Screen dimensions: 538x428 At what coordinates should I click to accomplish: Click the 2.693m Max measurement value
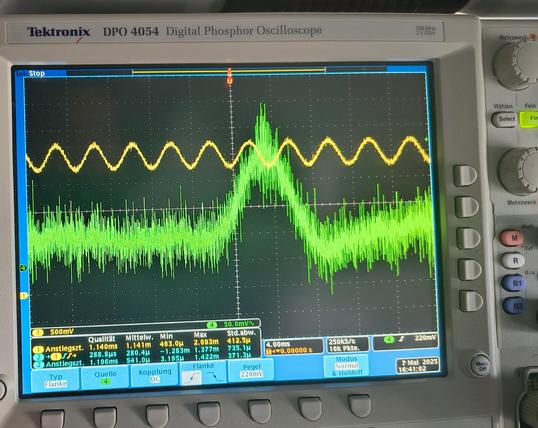(206, 342)
